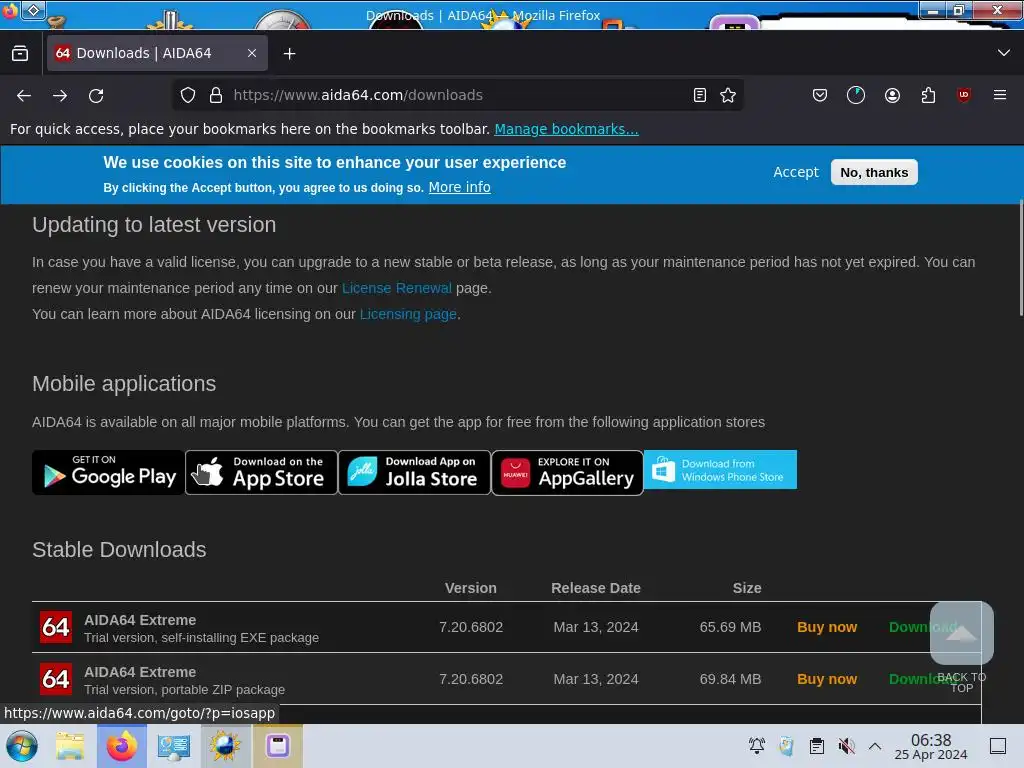Decline cookies with No, thanks button
The image size is (1024, 768).
(x=874, y=172)
